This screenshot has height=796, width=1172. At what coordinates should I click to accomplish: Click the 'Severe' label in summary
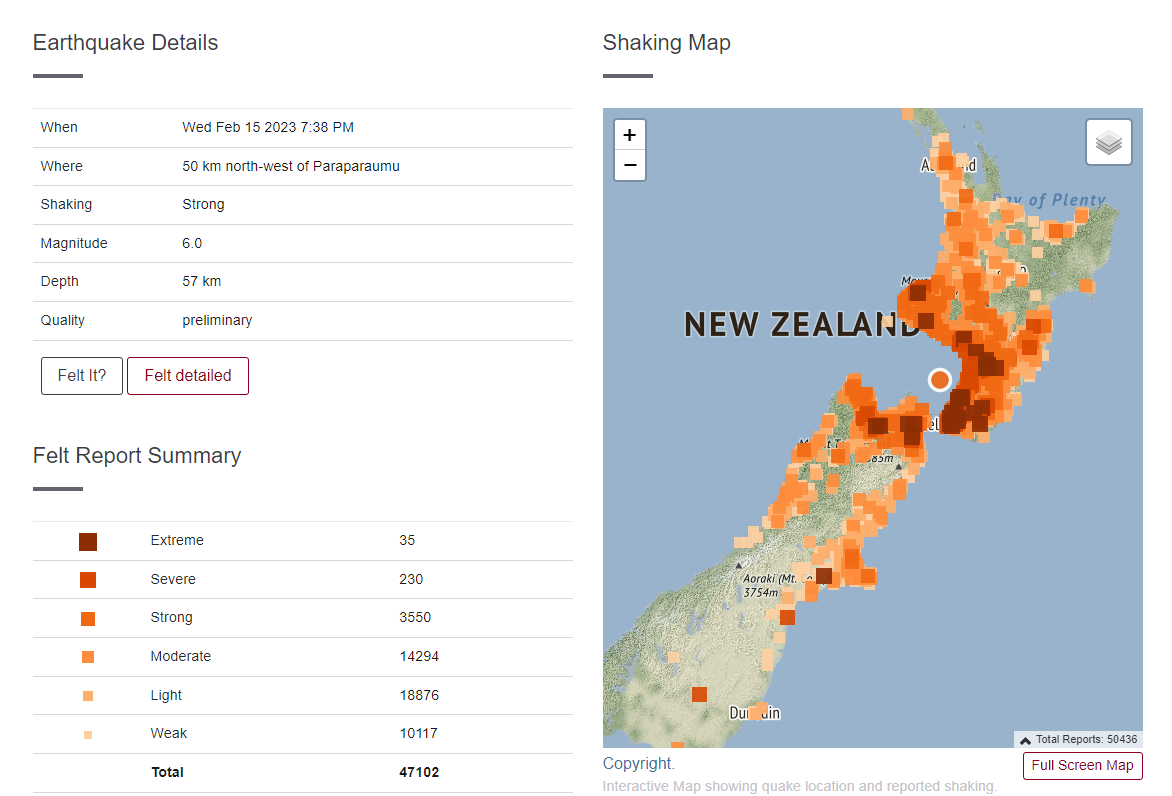pyautogui.click(x=173, y=579)
